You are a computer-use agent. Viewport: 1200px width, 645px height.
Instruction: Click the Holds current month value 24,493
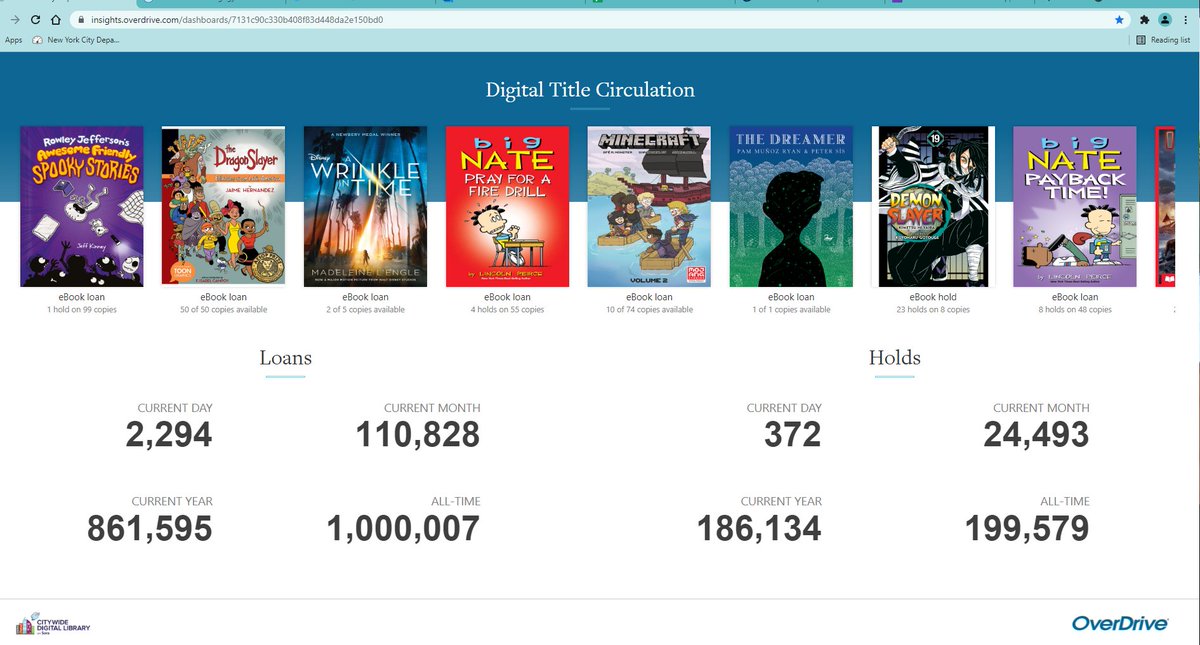[1036, 434]
